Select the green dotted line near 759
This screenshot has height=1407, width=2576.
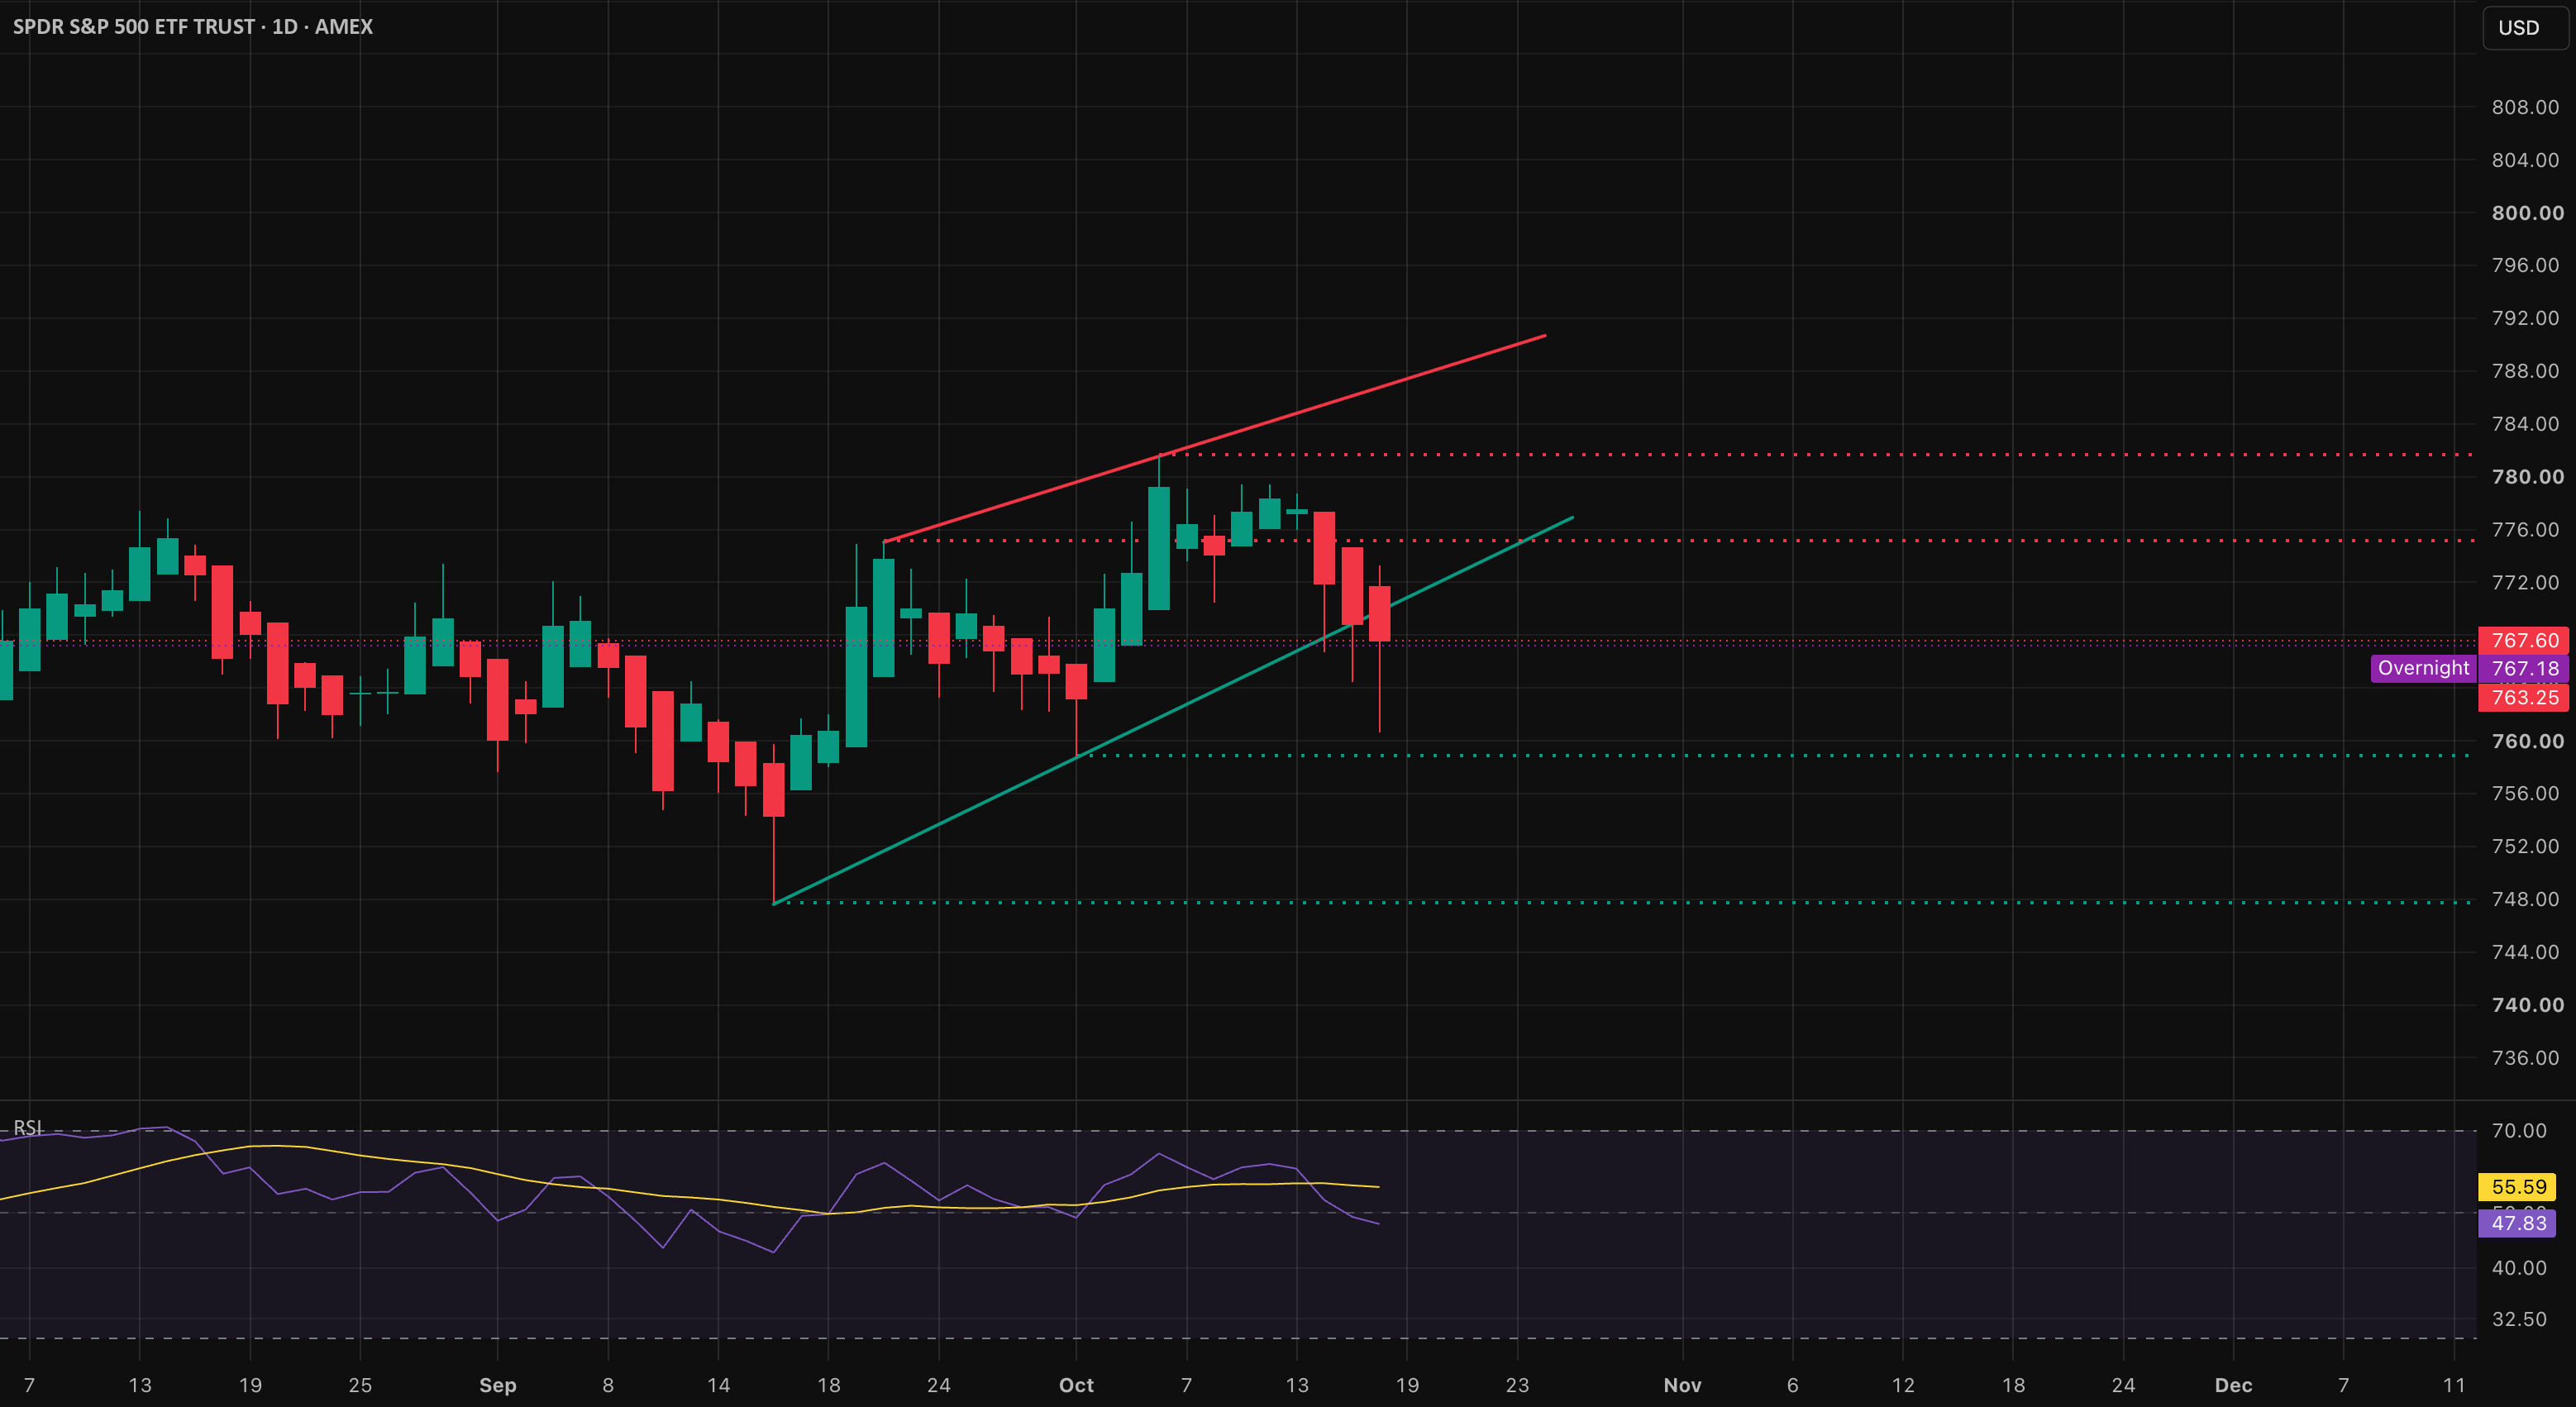1775,755
